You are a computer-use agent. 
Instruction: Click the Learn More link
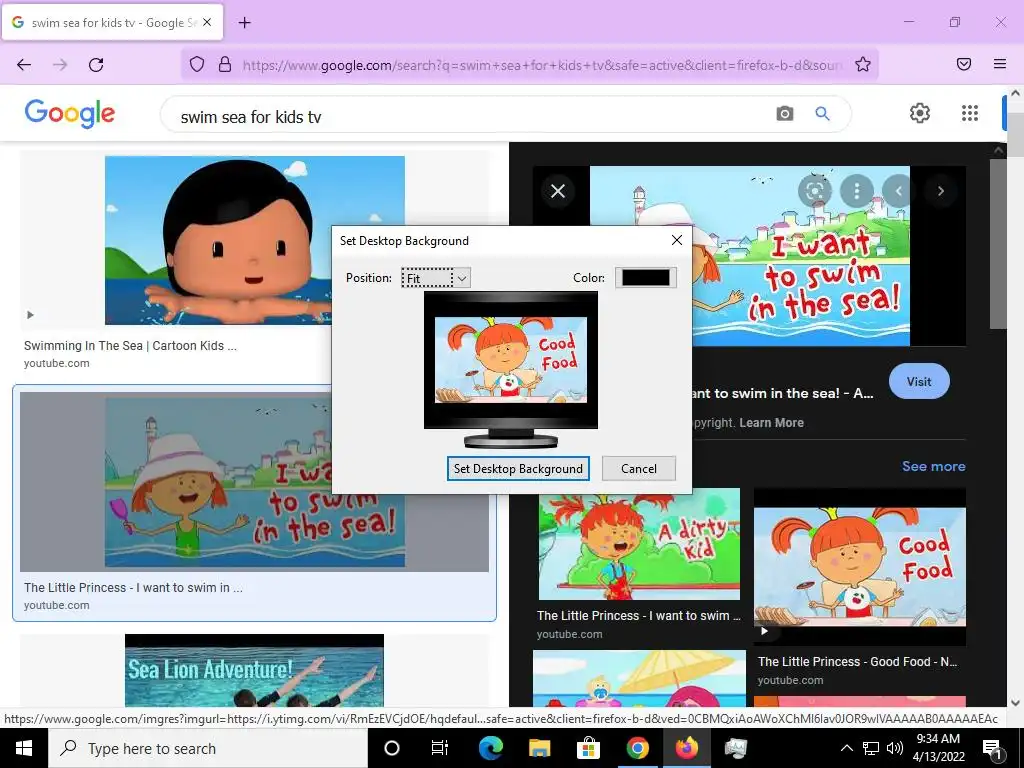point(771,423)
